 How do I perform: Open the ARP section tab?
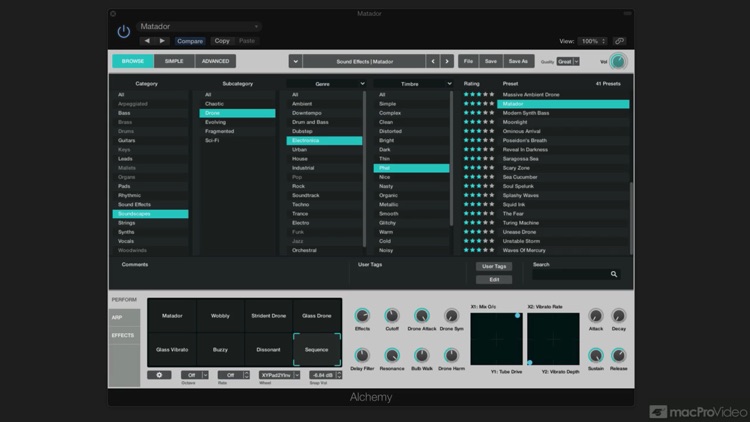coord(124,318)
